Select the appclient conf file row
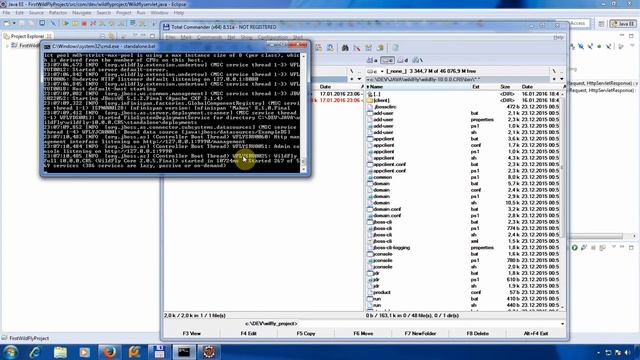This screenshot has width=640, height=360. point(464,145)
